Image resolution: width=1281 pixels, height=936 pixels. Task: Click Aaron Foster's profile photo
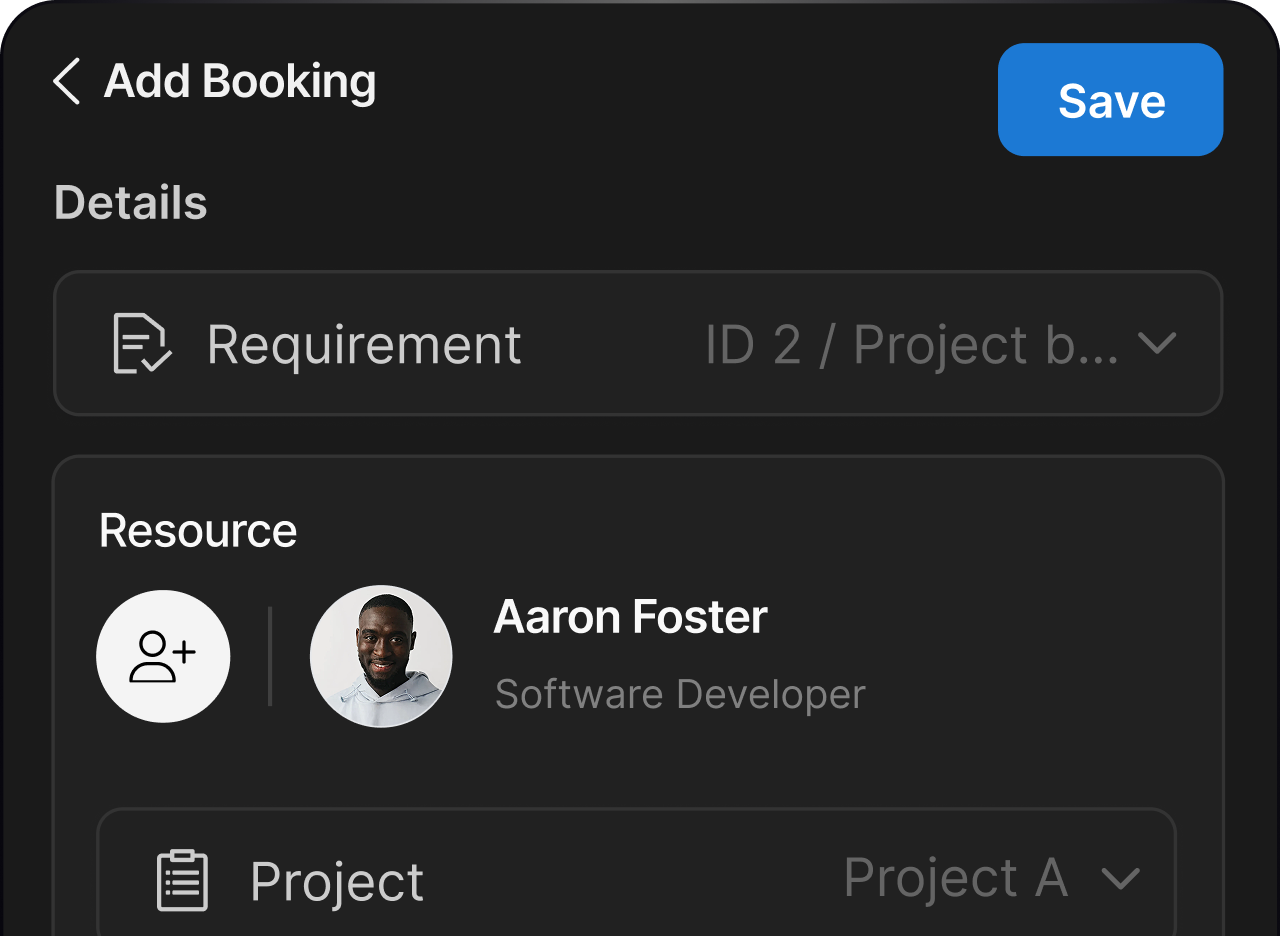click(x=381, y=655)
